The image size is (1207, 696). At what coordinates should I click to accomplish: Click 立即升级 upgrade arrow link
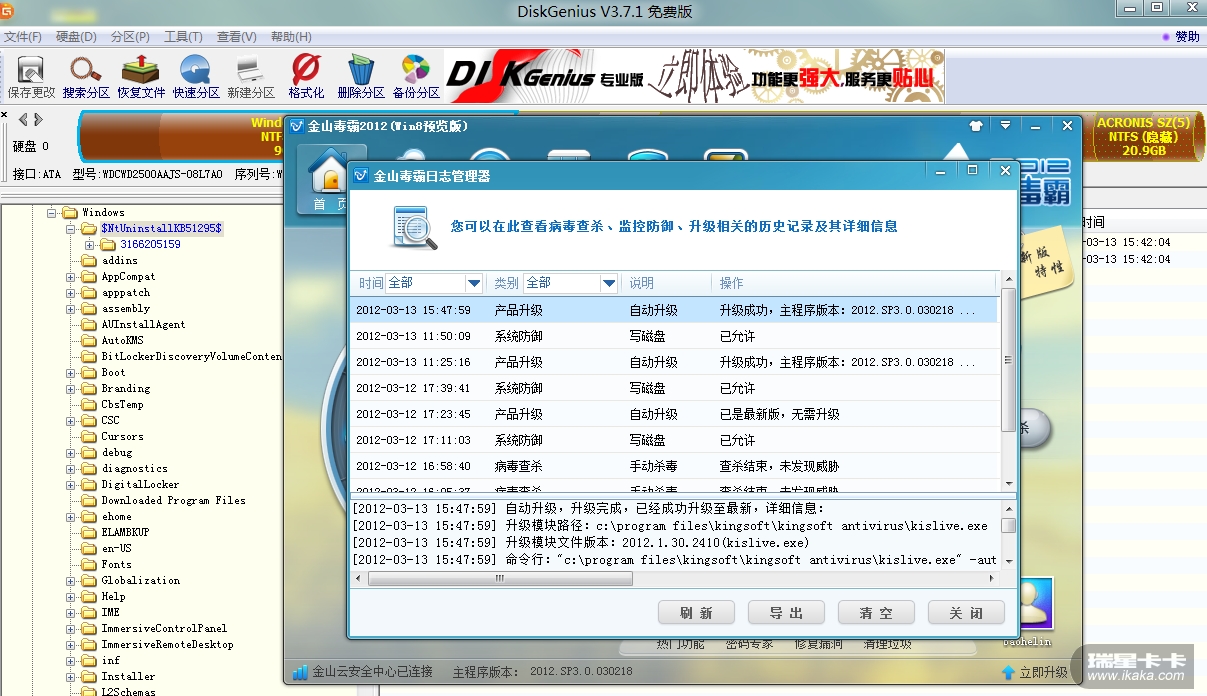pos(1034,672)
